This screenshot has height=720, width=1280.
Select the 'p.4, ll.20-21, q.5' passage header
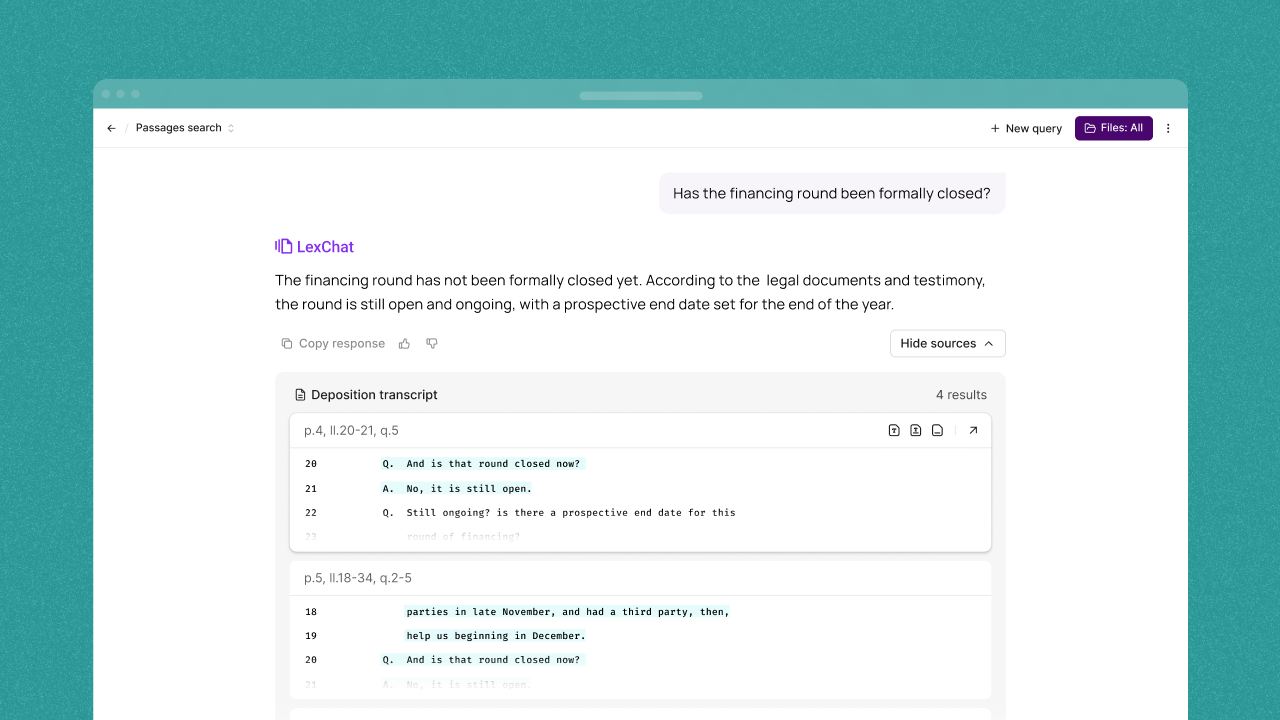pyautogui.click(x=351, y=430)
